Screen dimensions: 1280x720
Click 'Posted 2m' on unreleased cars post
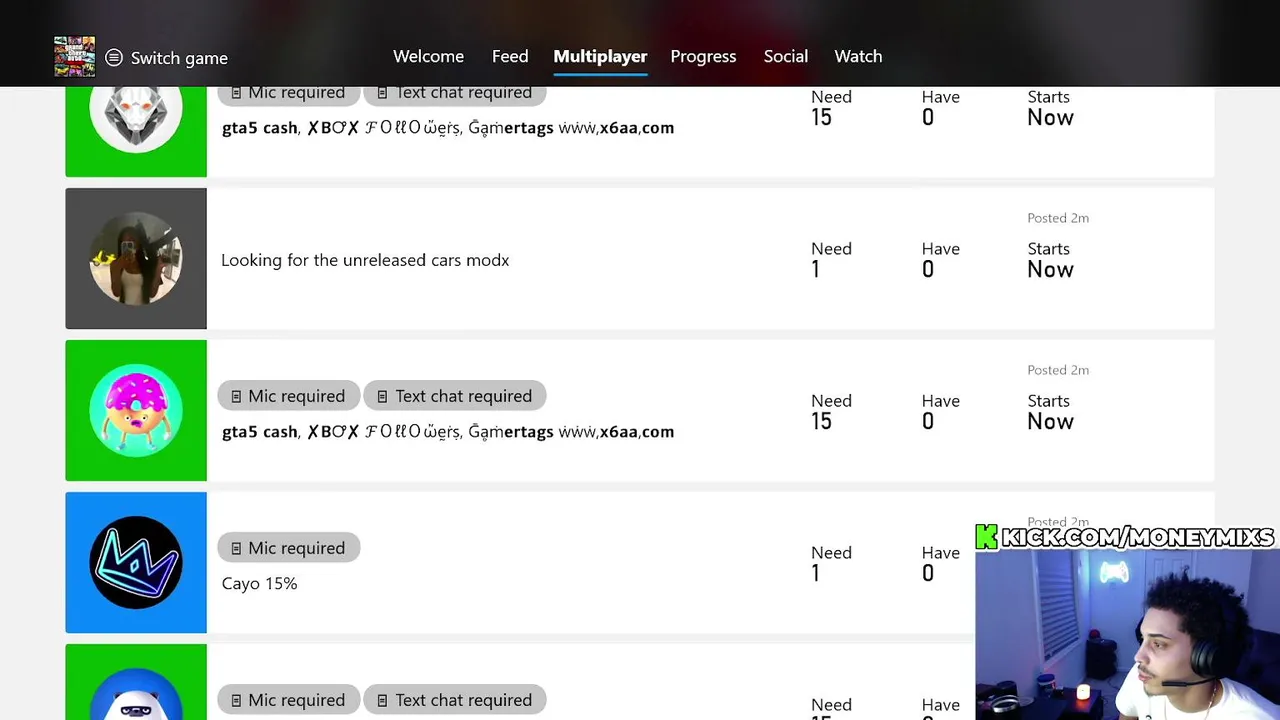coord(1058,218)
